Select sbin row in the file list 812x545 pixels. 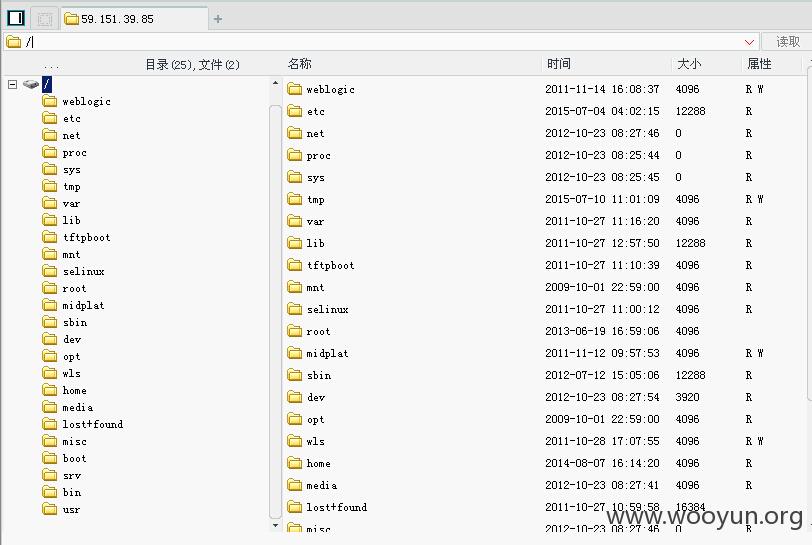(544, 376)
